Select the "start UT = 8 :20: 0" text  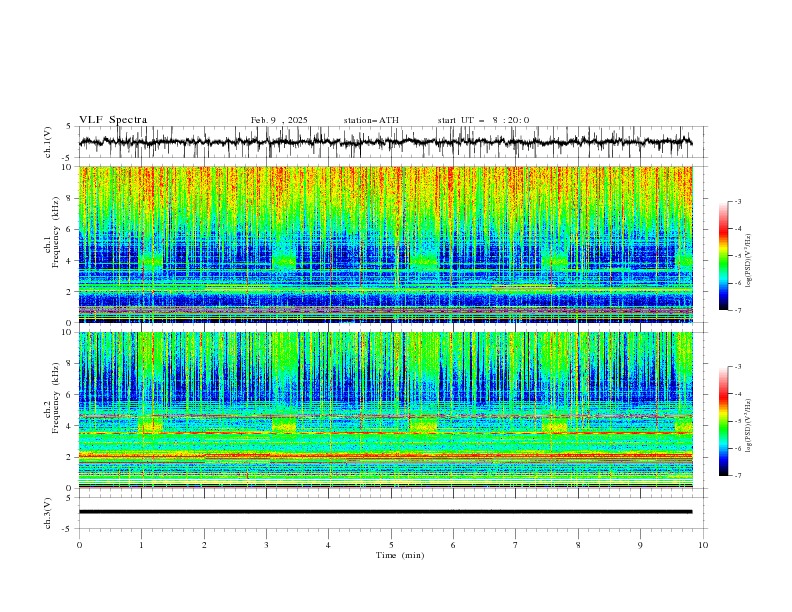(x=483, y=120)
